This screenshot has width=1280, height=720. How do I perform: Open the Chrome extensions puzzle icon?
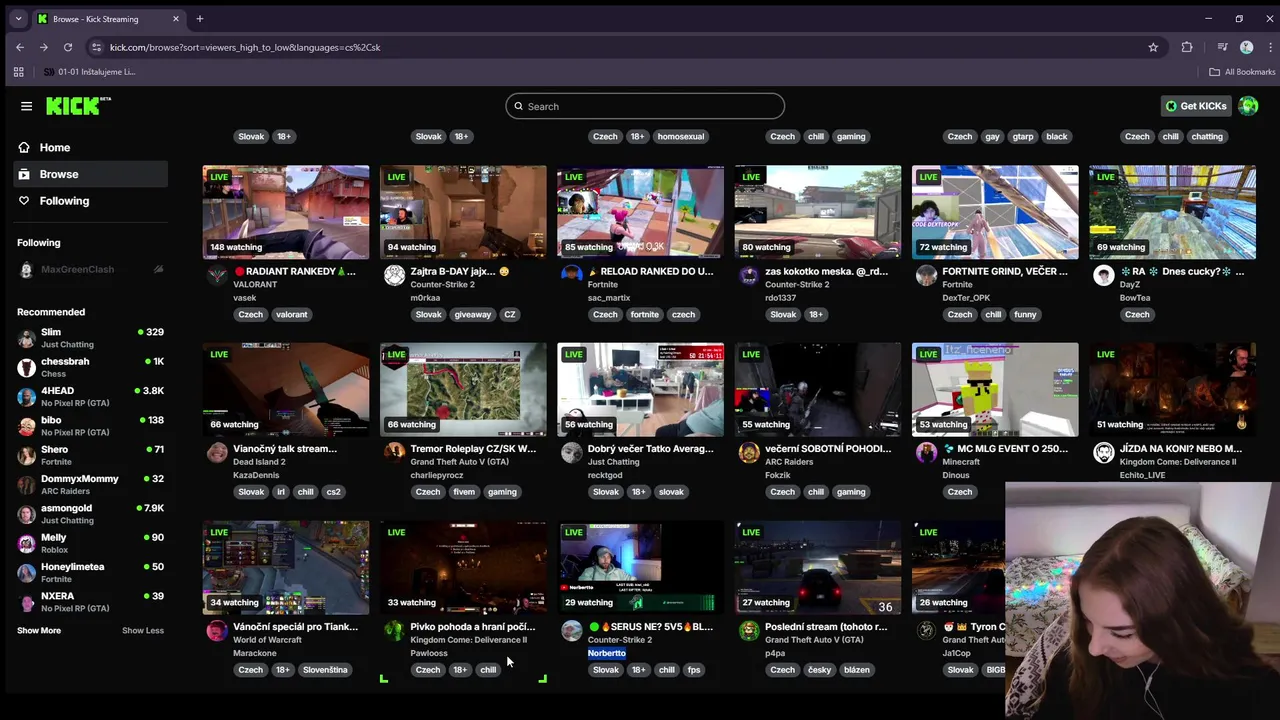(x=1187, y=47)
